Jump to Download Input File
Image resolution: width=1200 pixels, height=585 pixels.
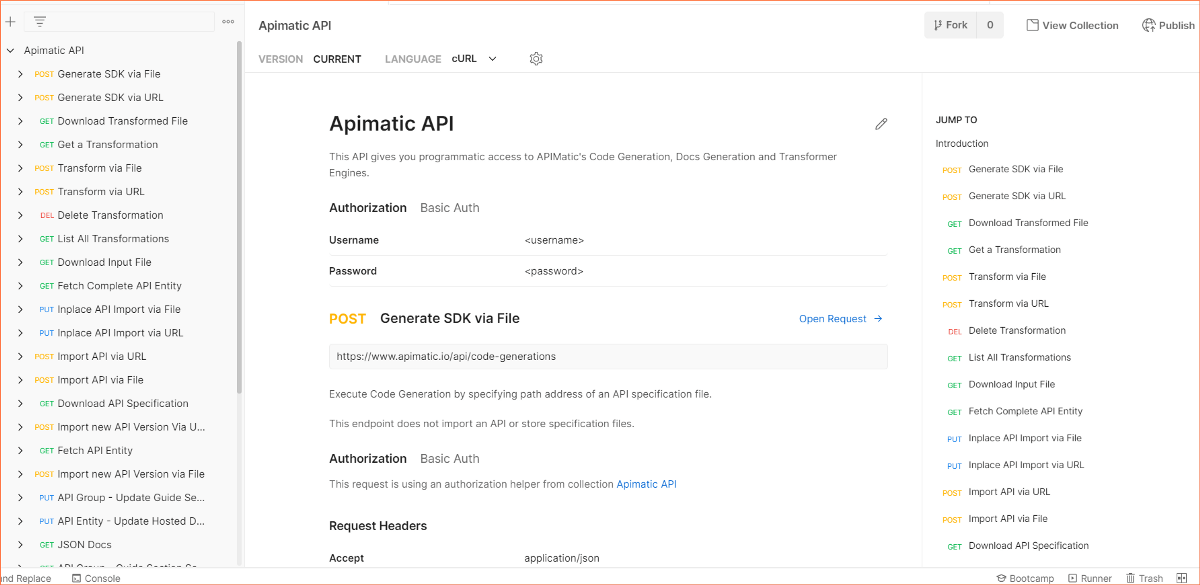tap(1011, 385)
